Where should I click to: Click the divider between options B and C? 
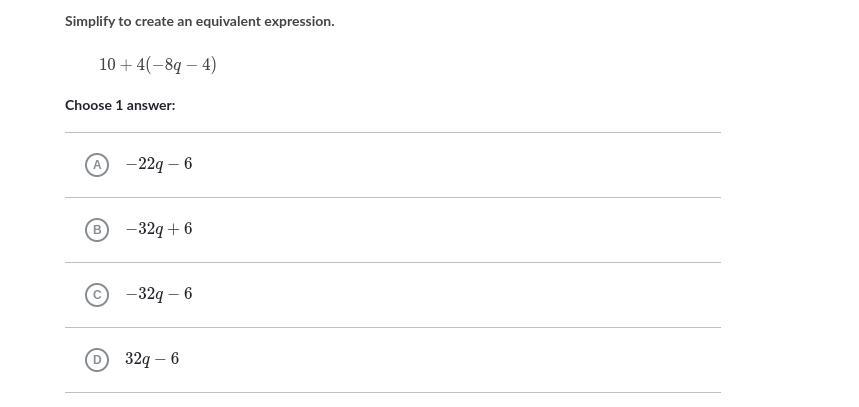pos(392,262)
